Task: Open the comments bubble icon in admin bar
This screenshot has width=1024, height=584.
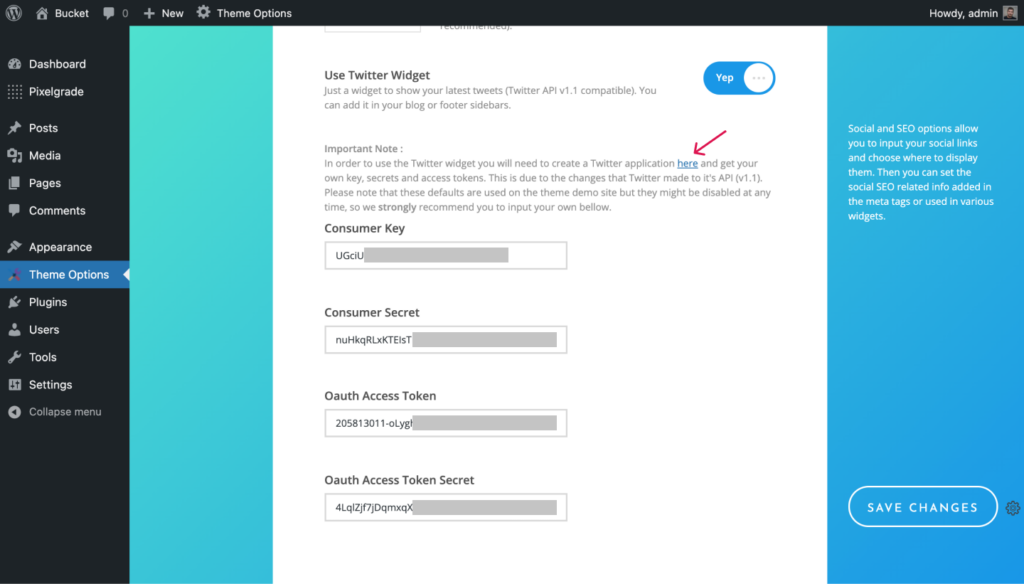Action: click(108, 13)
